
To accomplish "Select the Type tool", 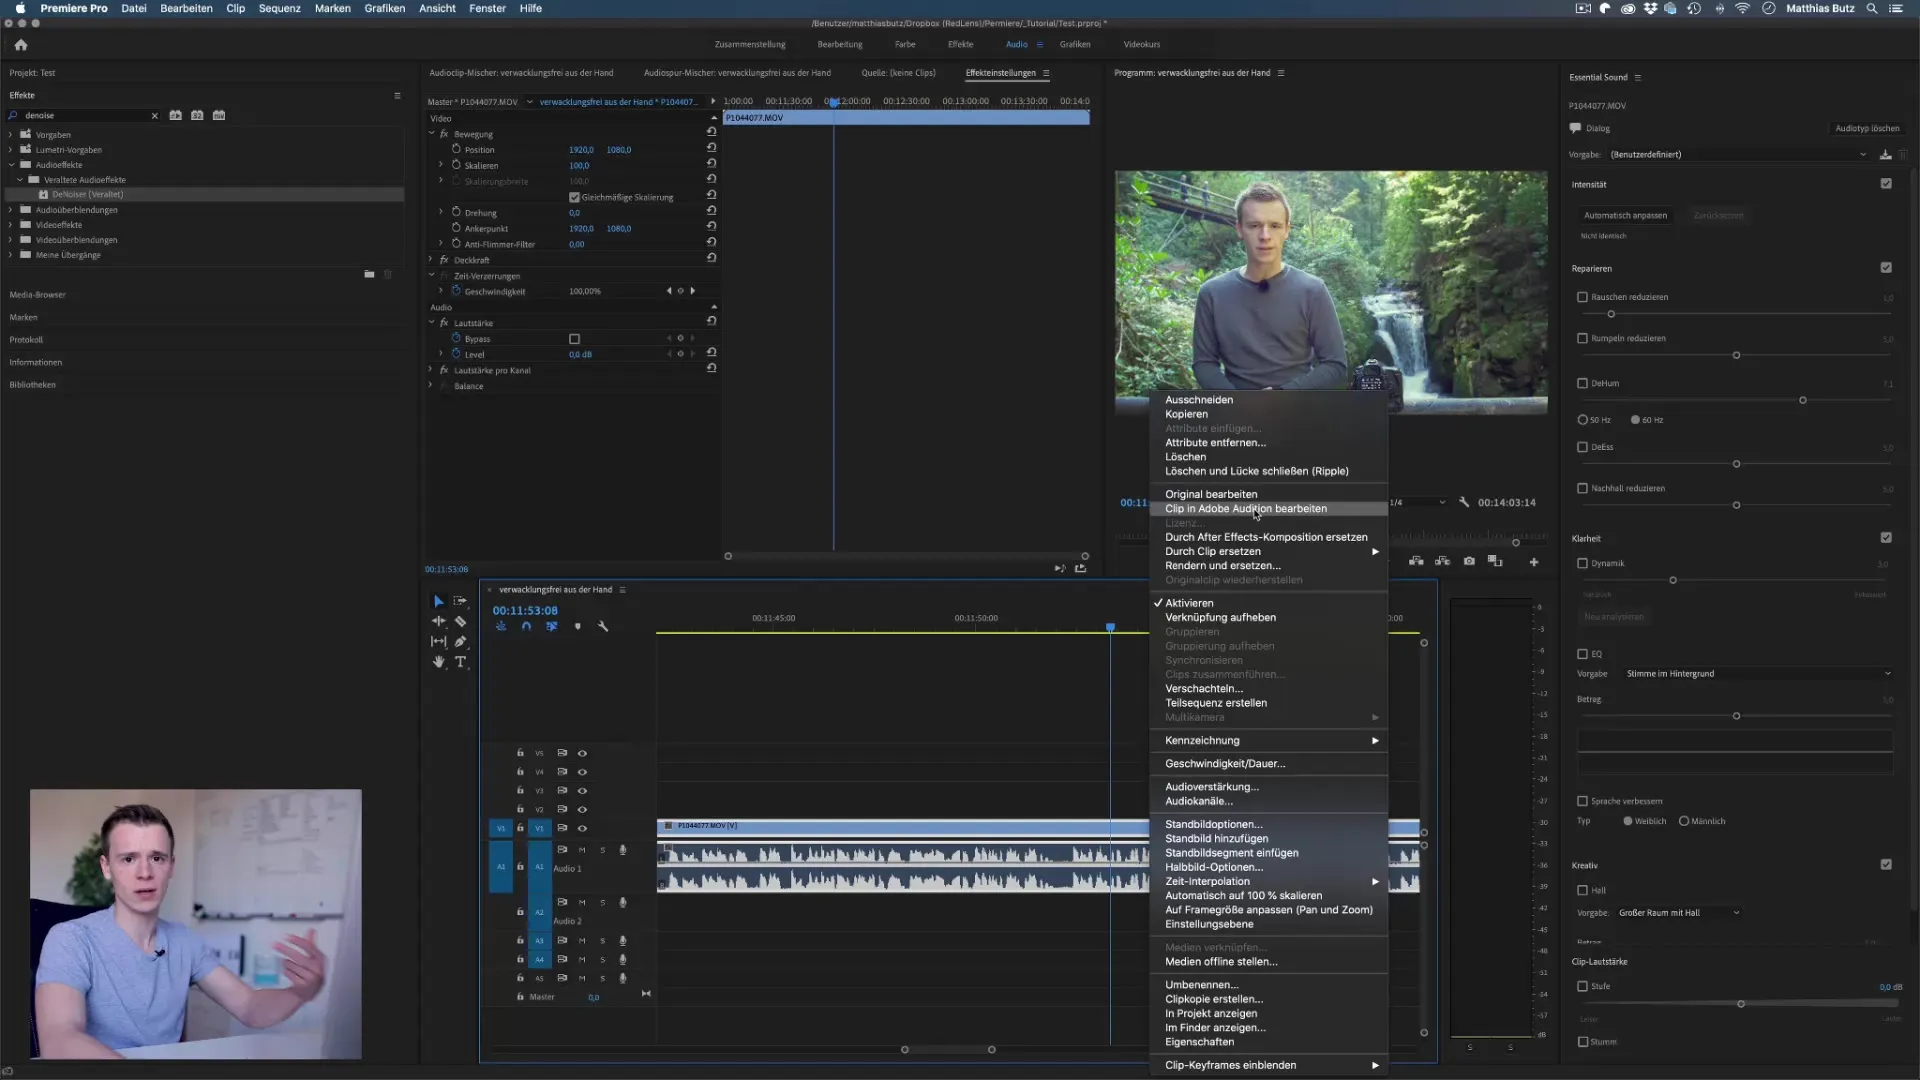I will (460, 662).
